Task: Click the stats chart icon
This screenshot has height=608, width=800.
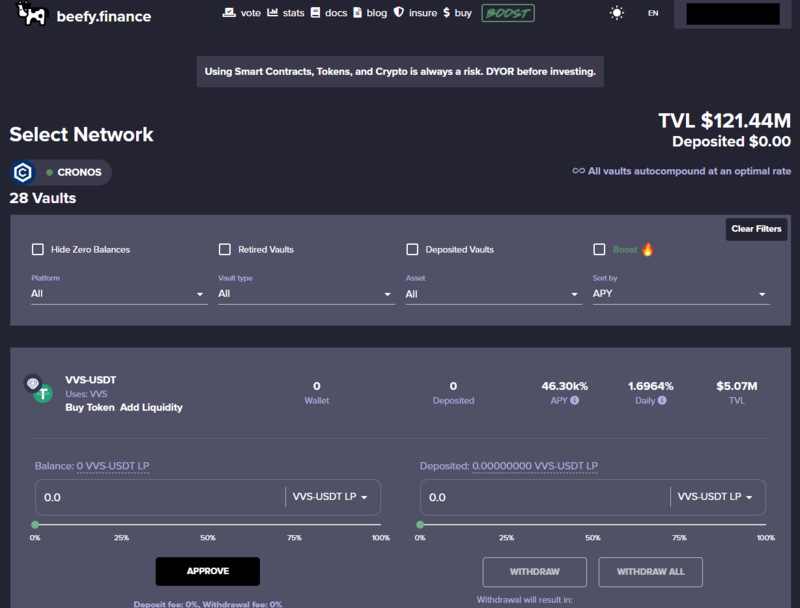Action: click(273, 12)
